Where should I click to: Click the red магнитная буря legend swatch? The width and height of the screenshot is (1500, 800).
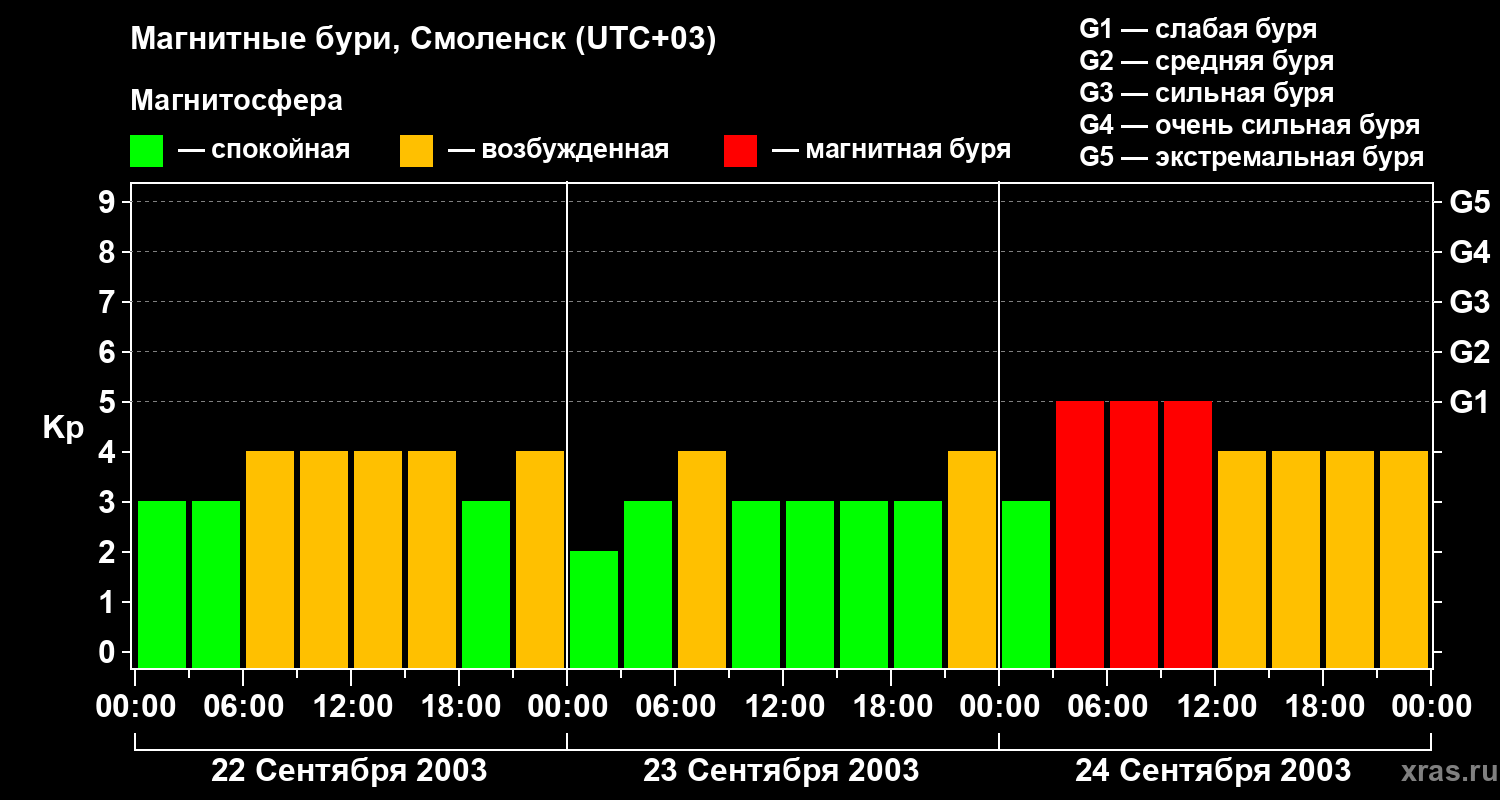coord(740,151)
